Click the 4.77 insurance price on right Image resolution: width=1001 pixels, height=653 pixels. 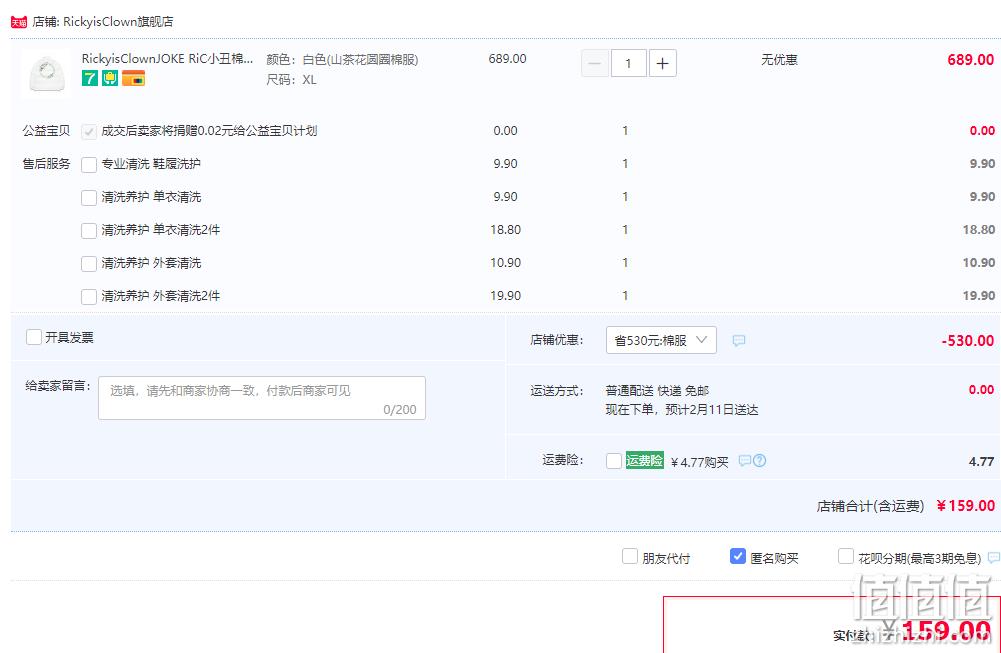[981, 462]
